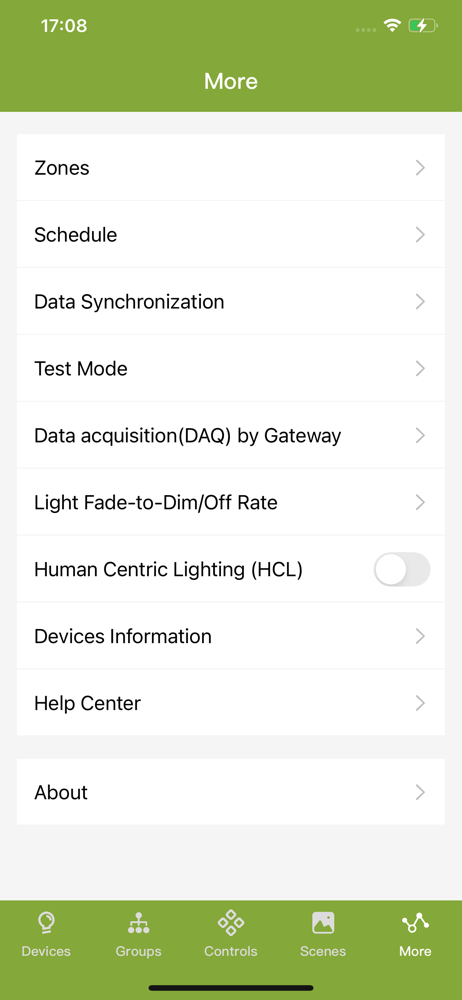Tap the arrow beside Test Mode

(x=420, y=368)
